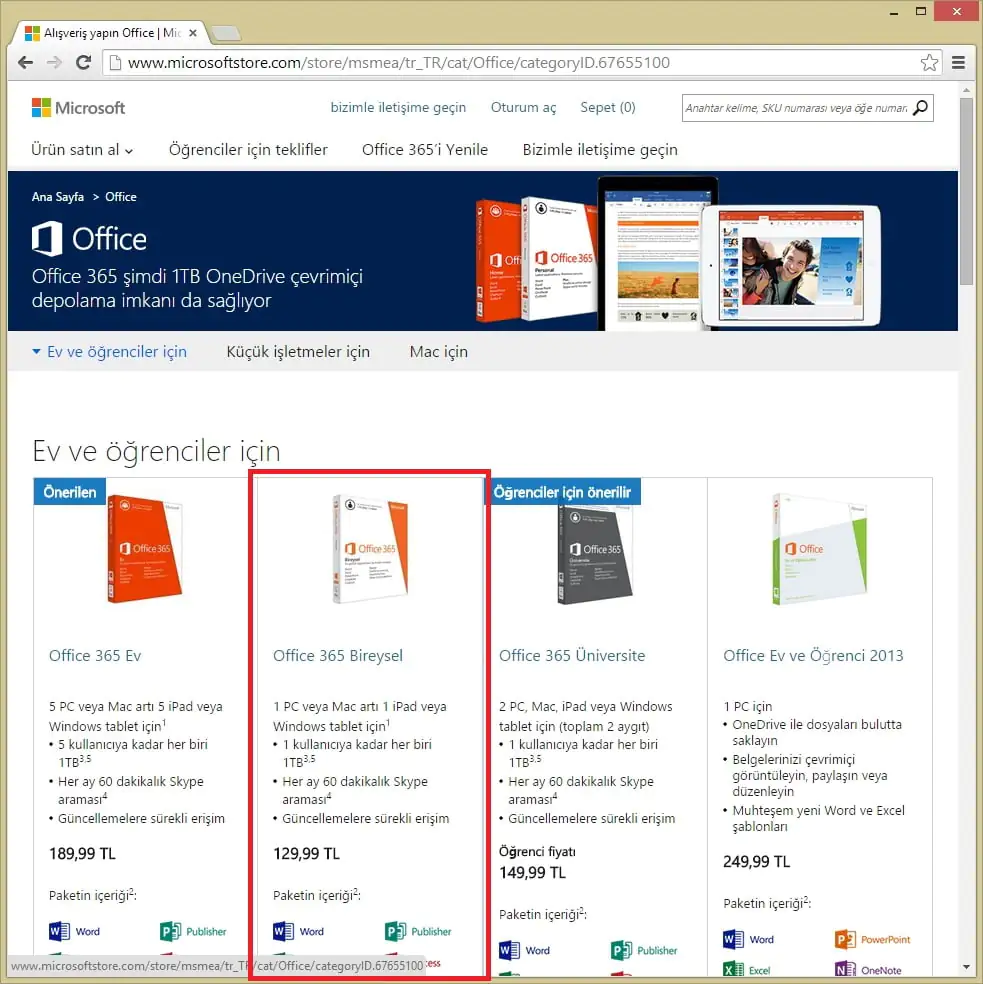Click the browser Forward arrow
This screenshot has width=983, height=984.
(55, 63)
